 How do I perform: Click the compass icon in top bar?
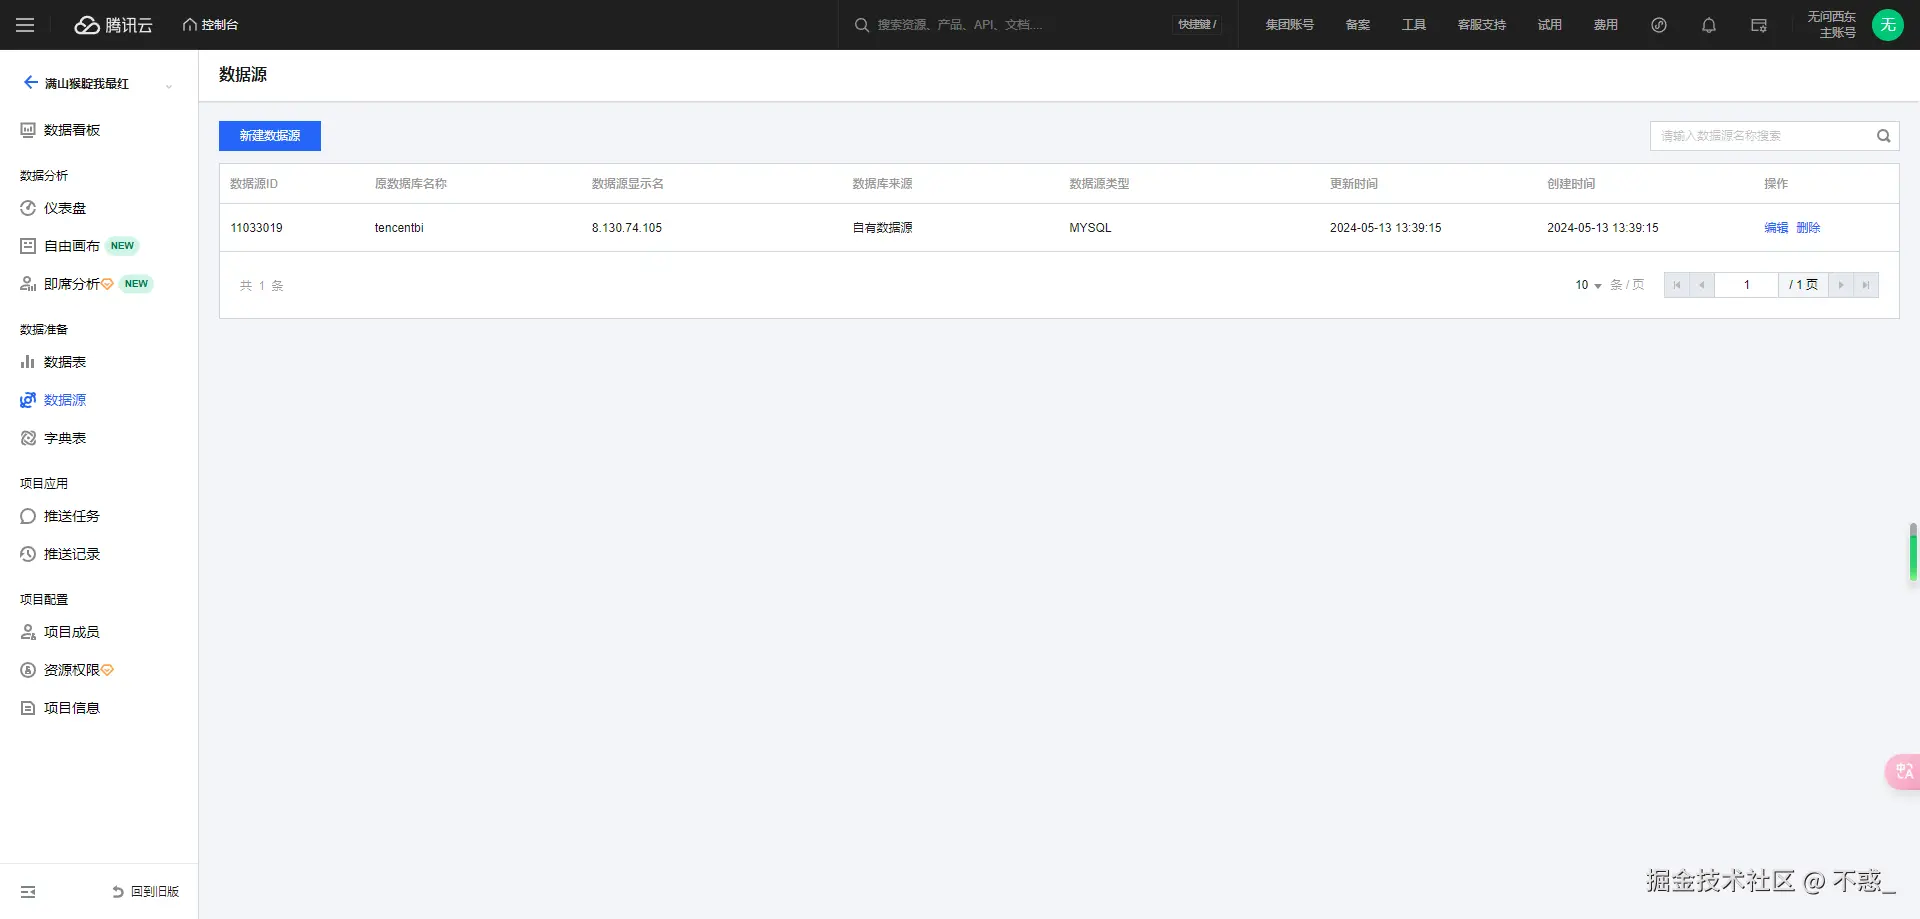click(x=1659, y=25)
